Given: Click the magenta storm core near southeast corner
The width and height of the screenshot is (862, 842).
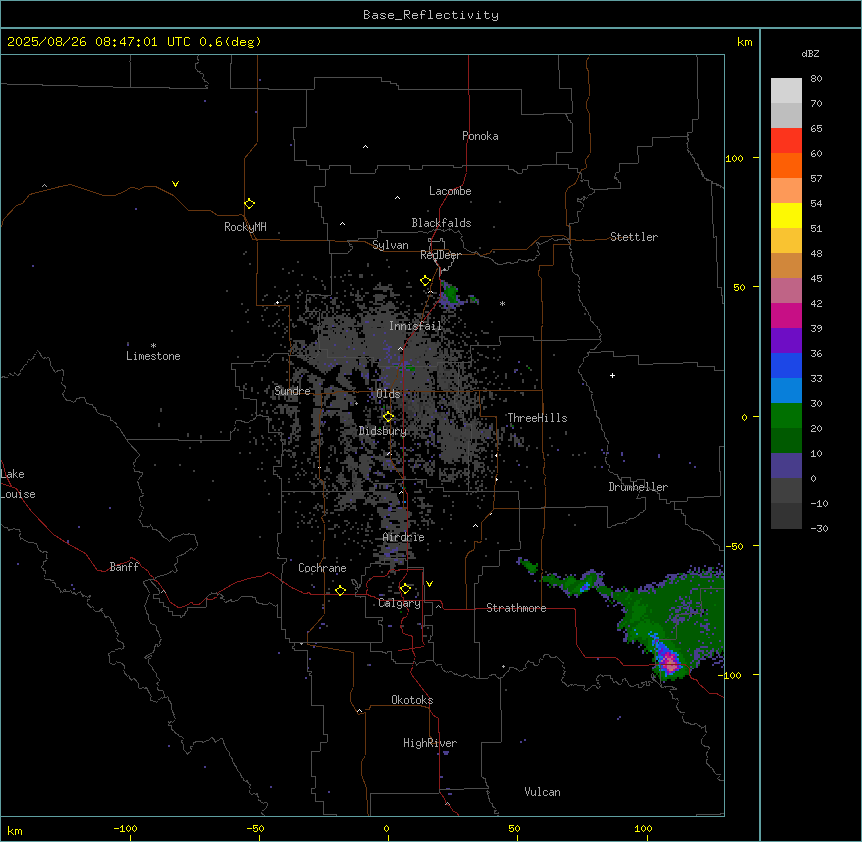Looking at the screenshot, I should pos(669,661).
